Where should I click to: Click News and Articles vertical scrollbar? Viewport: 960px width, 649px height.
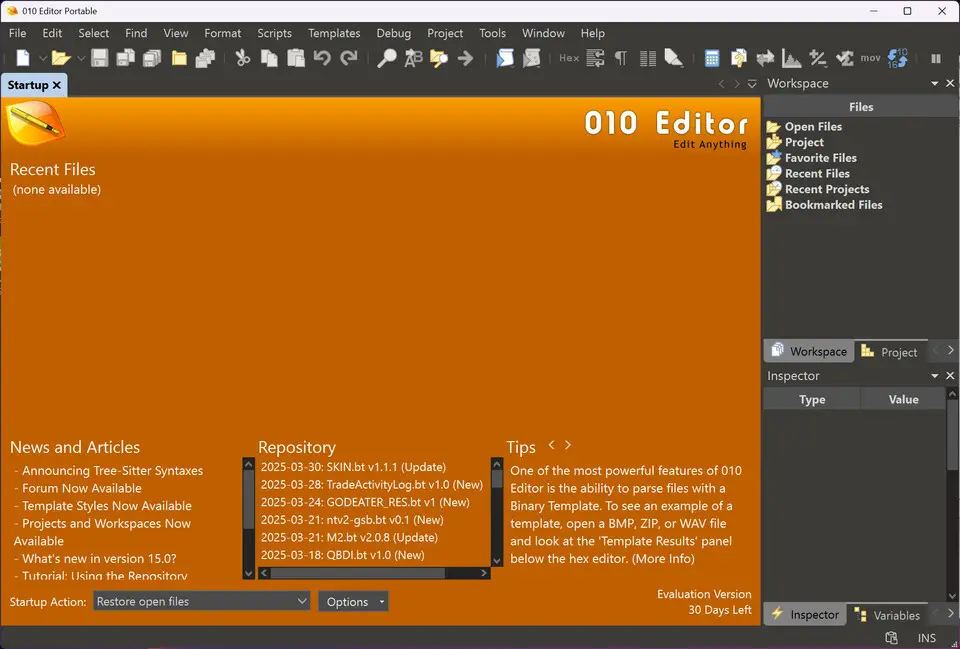pos(248,518)
